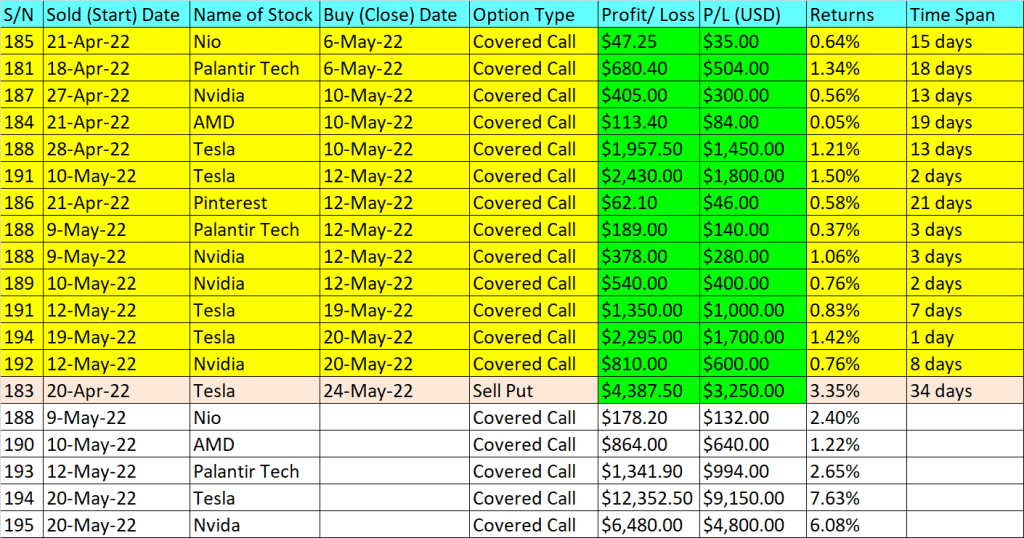
Task: Click the "Sold (Start) Date" column header
Action: click(116, 15)
